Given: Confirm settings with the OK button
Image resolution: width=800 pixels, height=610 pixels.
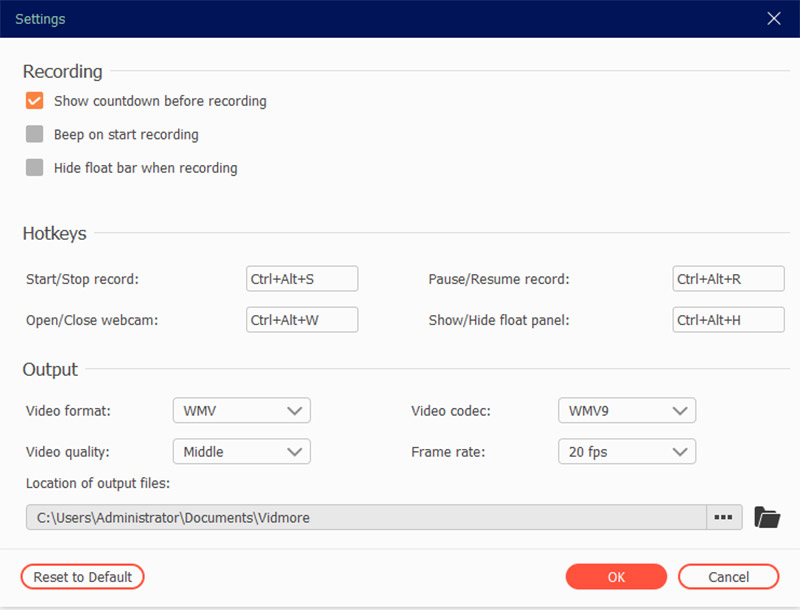Looking at the screenshot, I should [616, 577].
